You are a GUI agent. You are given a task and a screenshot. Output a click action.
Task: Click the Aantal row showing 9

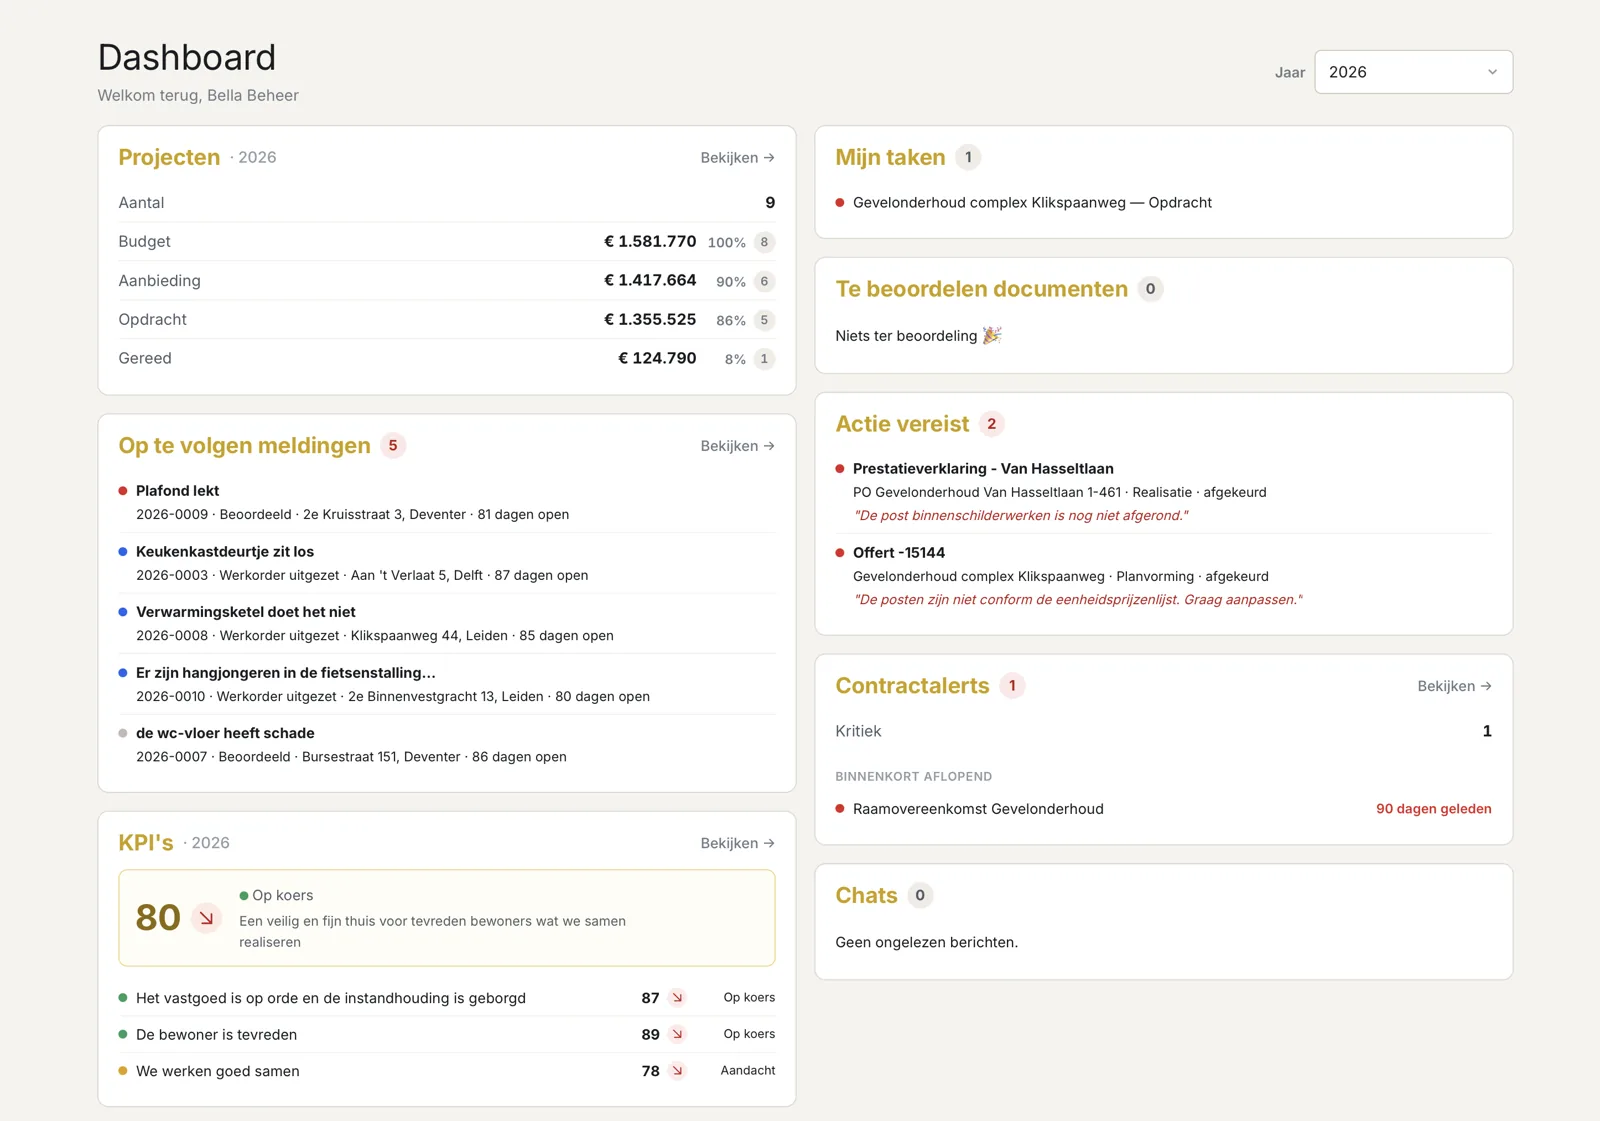(447, 202)
